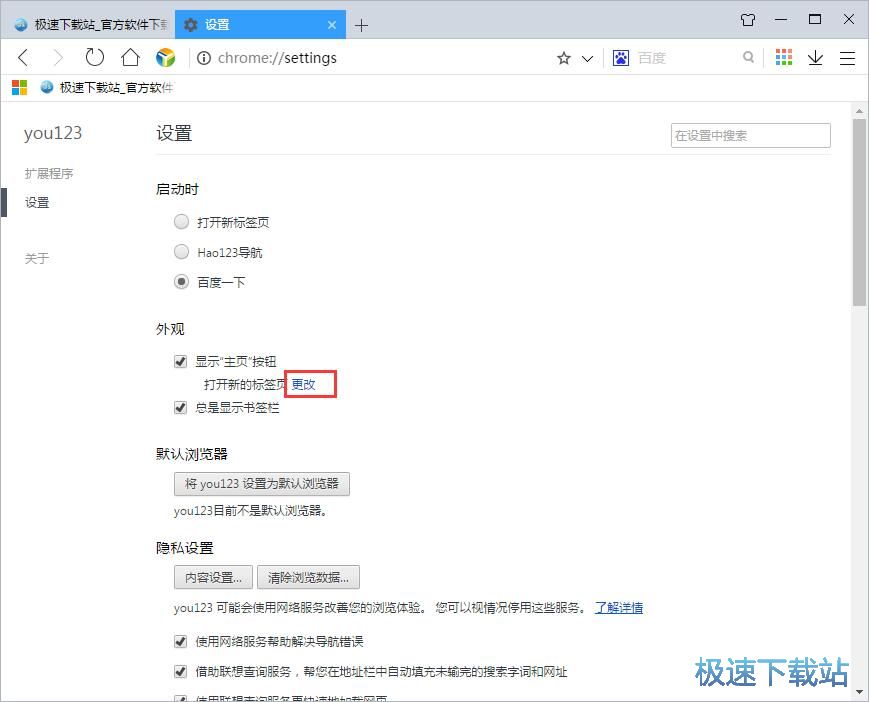
Task: Click the forward navigation arrow
Action: tap(58, 57)
